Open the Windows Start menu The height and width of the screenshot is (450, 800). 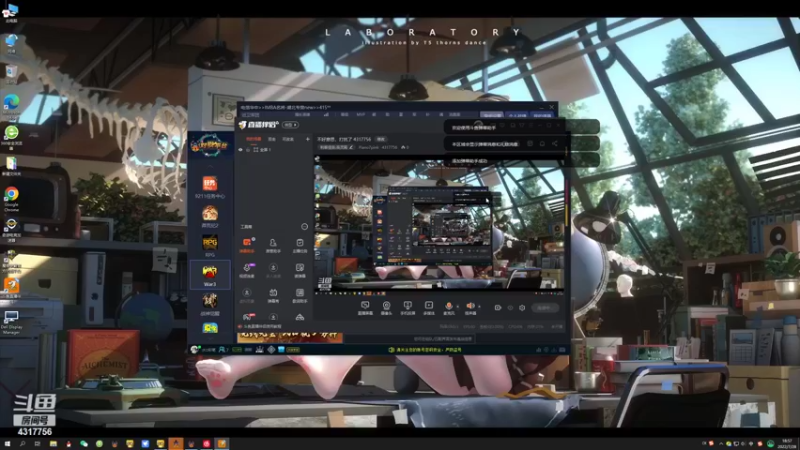(7, 444)
